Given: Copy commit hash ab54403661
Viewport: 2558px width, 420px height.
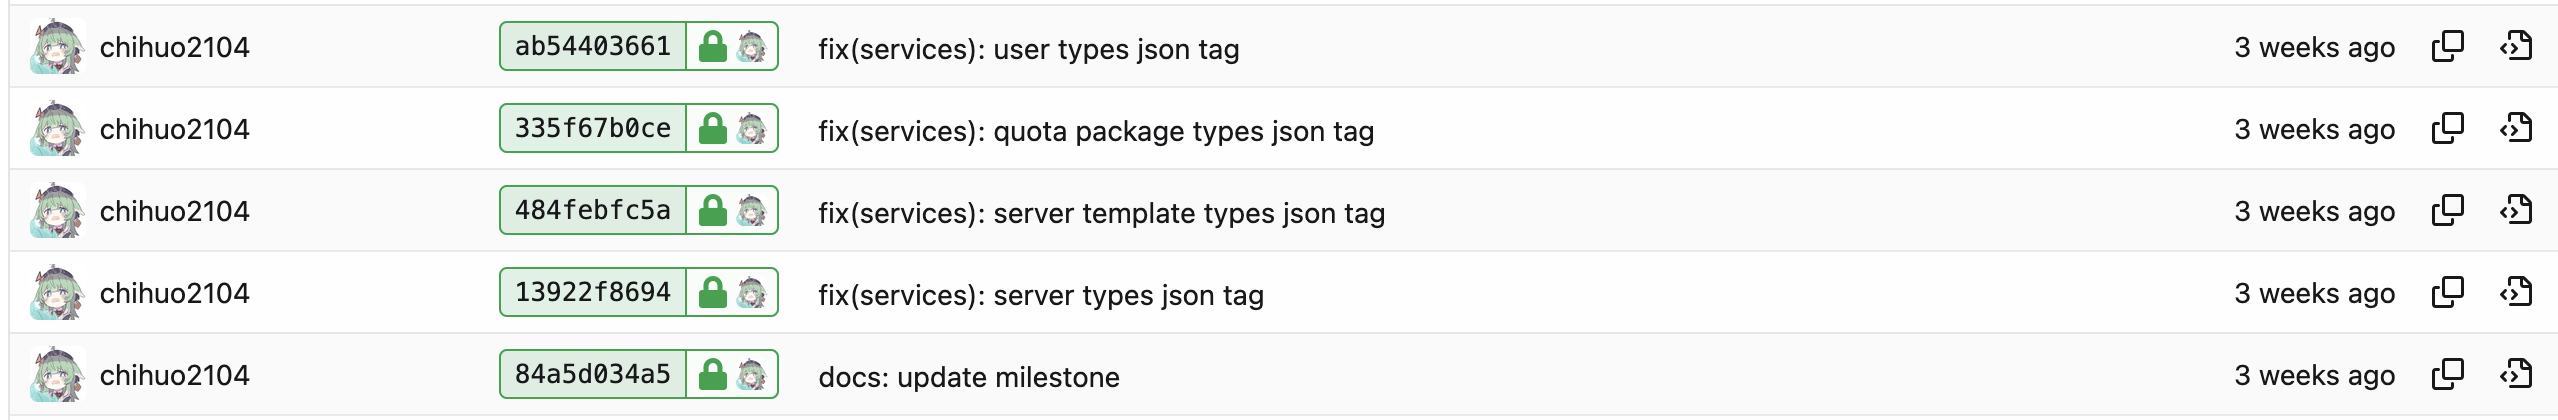Looking at the screenshot, I should tap(2447, 46).
